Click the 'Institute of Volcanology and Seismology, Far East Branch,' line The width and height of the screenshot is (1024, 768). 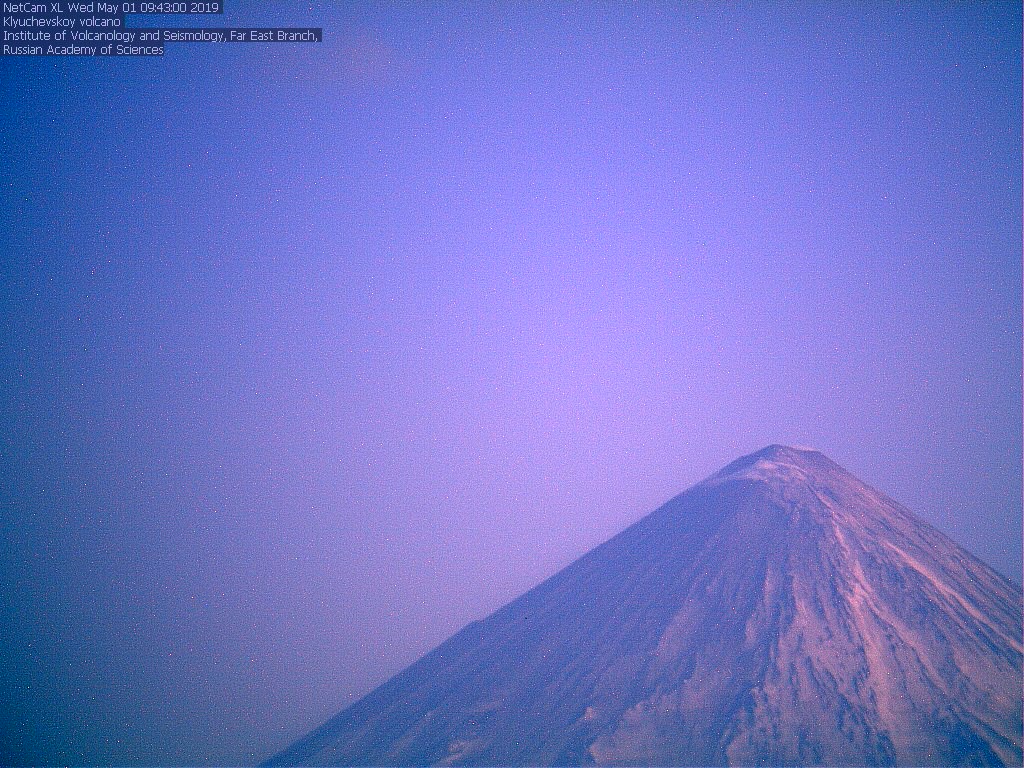tap(160, 35)
